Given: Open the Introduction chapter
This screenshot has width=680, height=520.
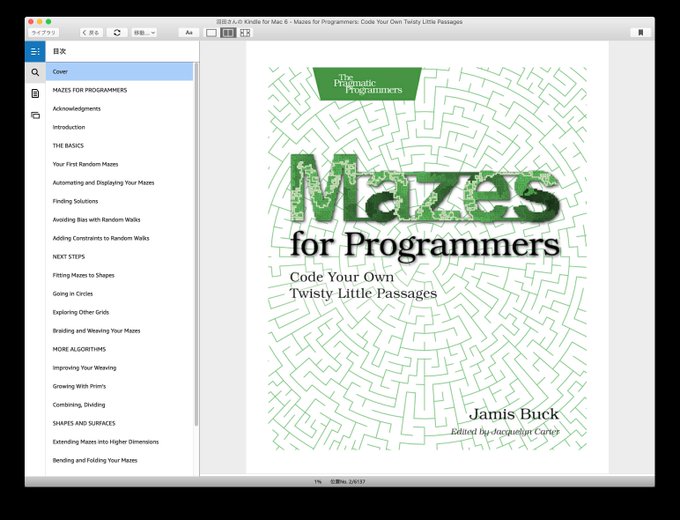Looking at the screenshot, I should click(120, 127).
